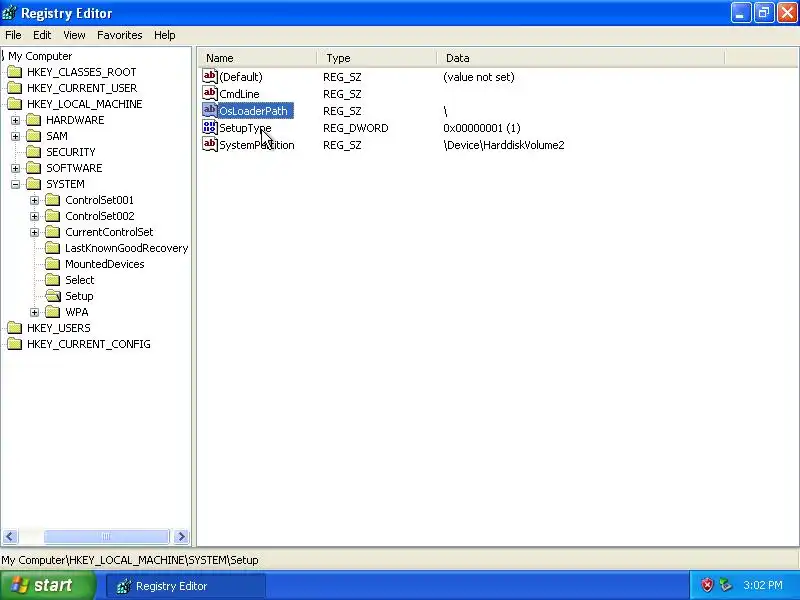Collapse the SYSTEM key
This screenshot has width=800, height=600.
click(15, 184)
